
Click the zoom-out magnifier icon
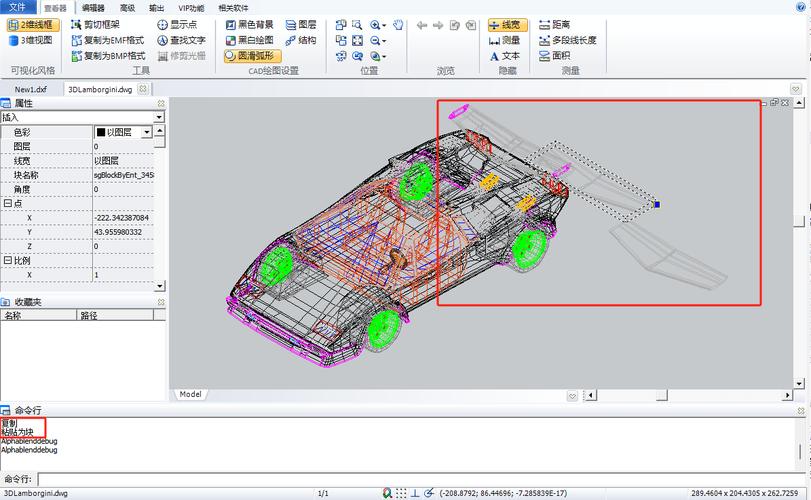click(x=375, y=40)
